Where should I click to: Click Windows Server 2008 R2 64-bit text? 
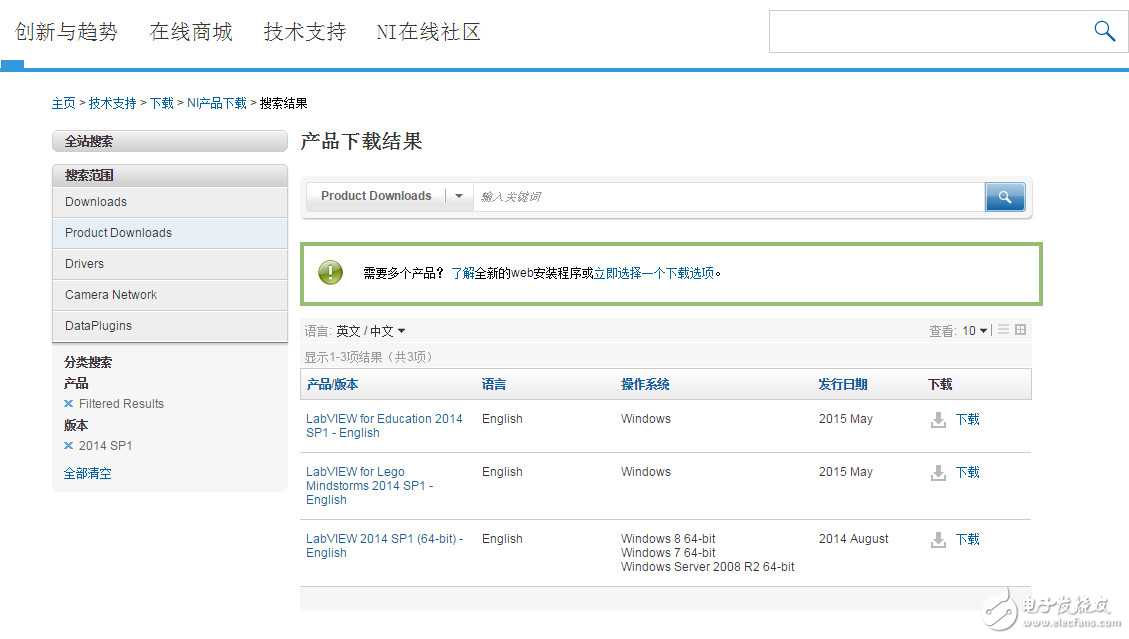pos(708,567)
